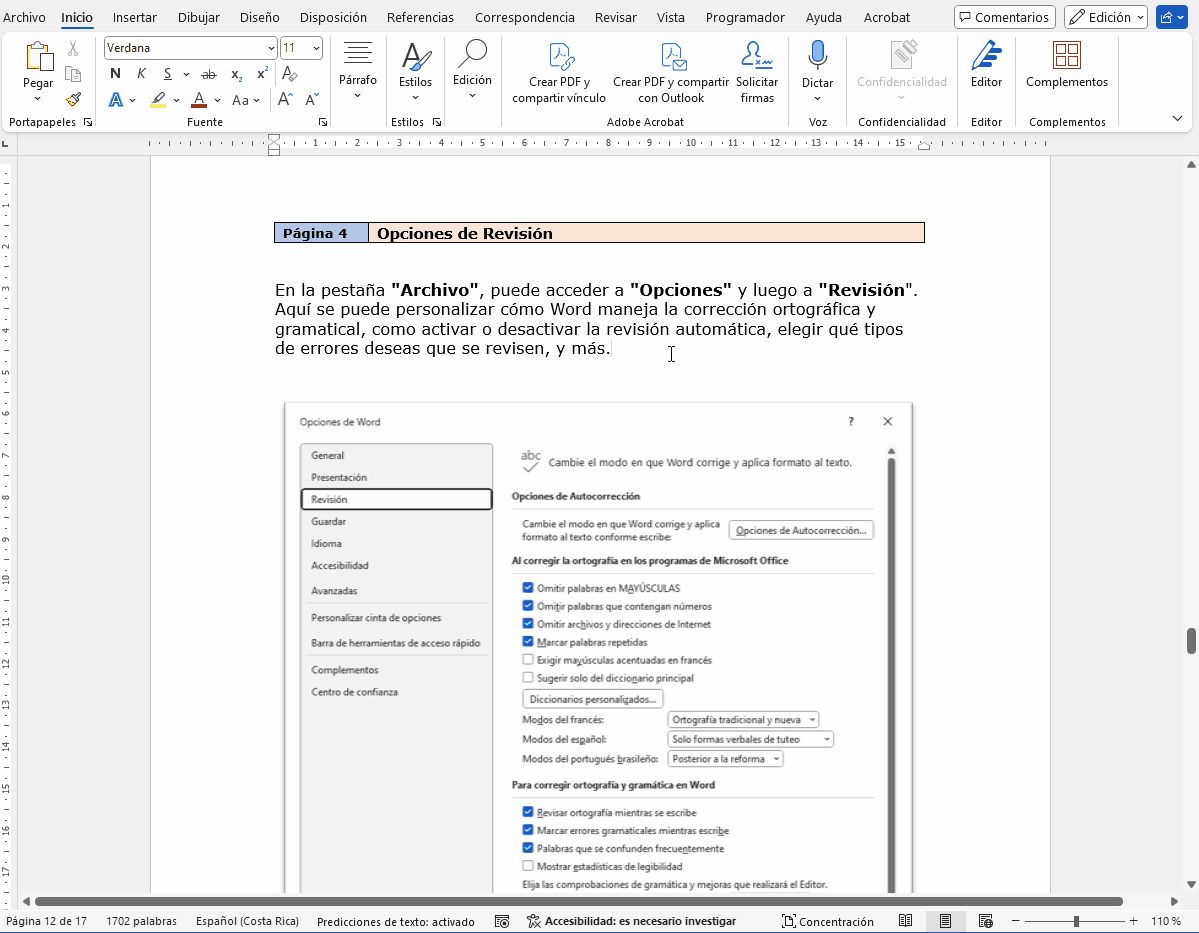Expand the Estilos gallery dropdown
Viewport: 1199px width, 933px height.
pos(416,98)
